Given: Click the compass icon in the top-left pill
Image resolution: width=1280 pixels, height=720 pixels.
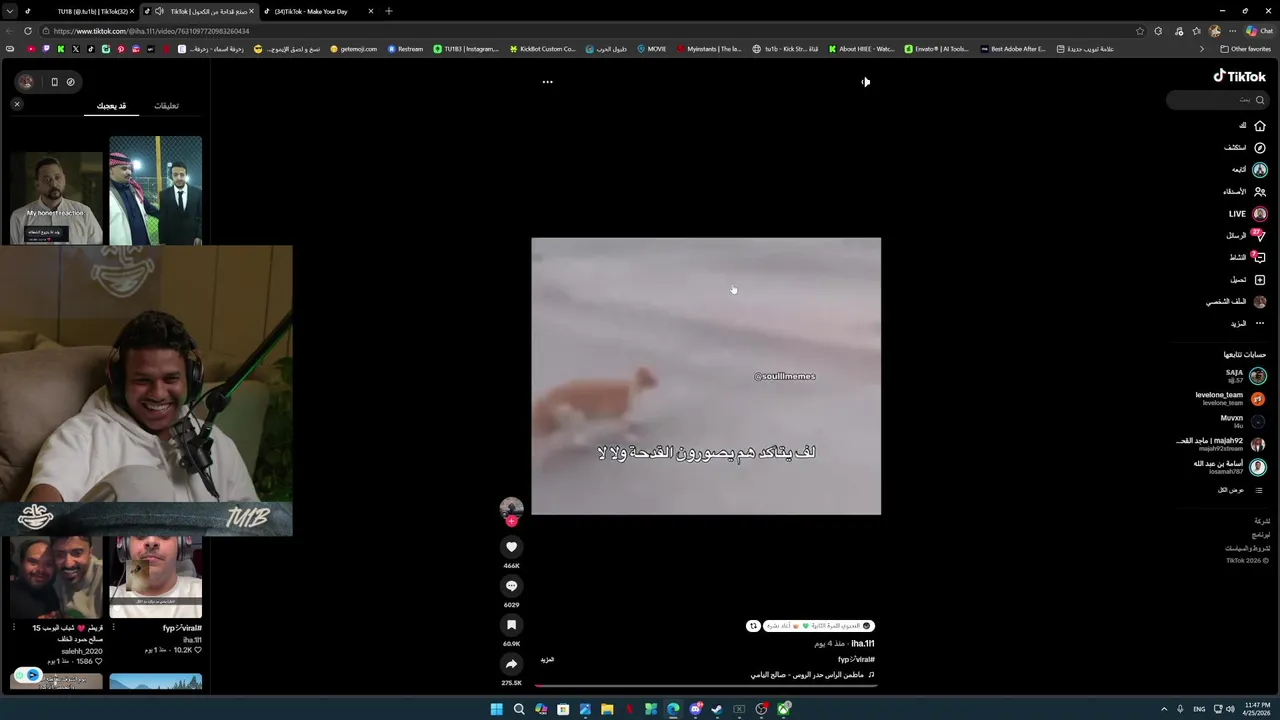Looking at the screenshot, I should (70, 82).
